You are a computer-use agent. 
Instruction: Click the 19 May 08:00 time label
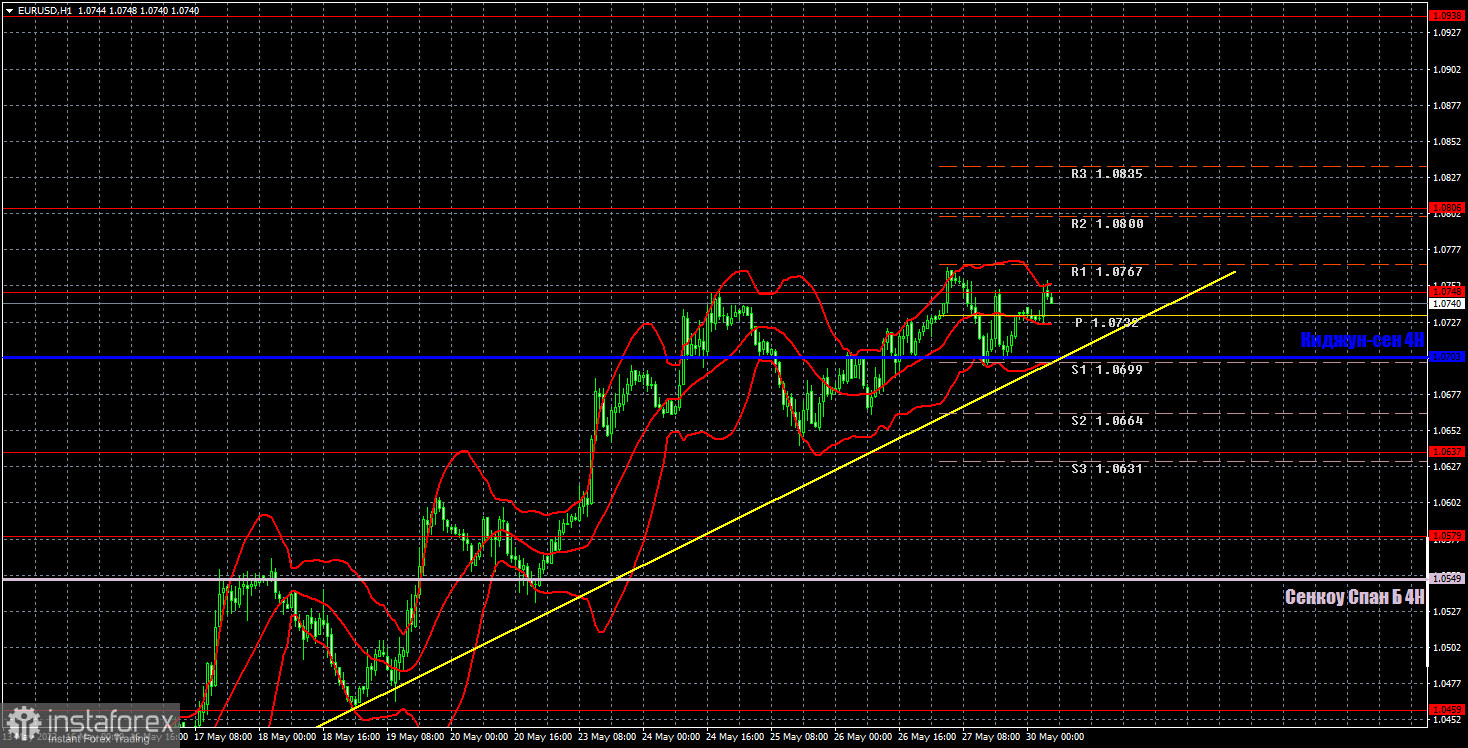(413, 739)
